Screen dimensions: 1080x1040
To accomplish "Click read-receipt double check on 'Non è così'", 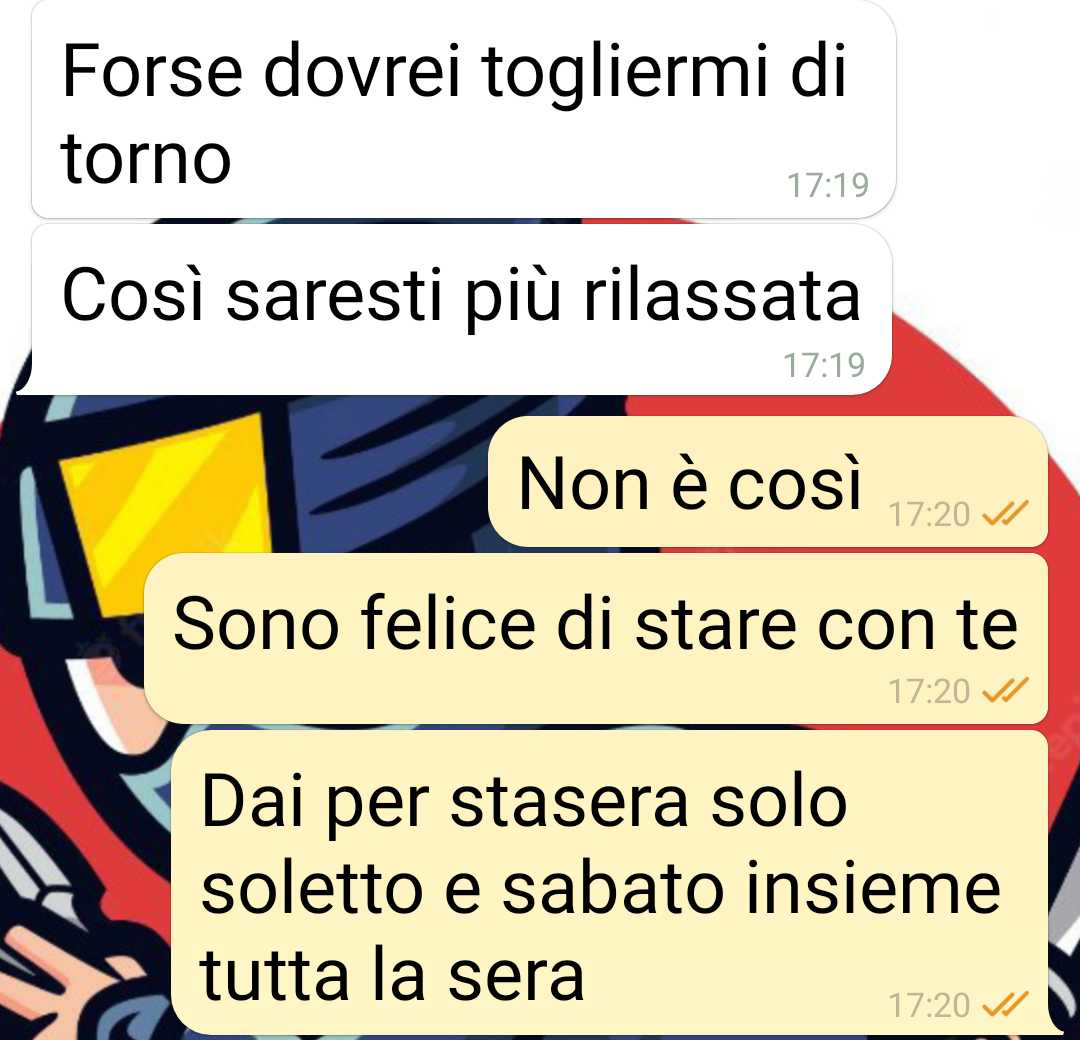I will (1005, 513).
